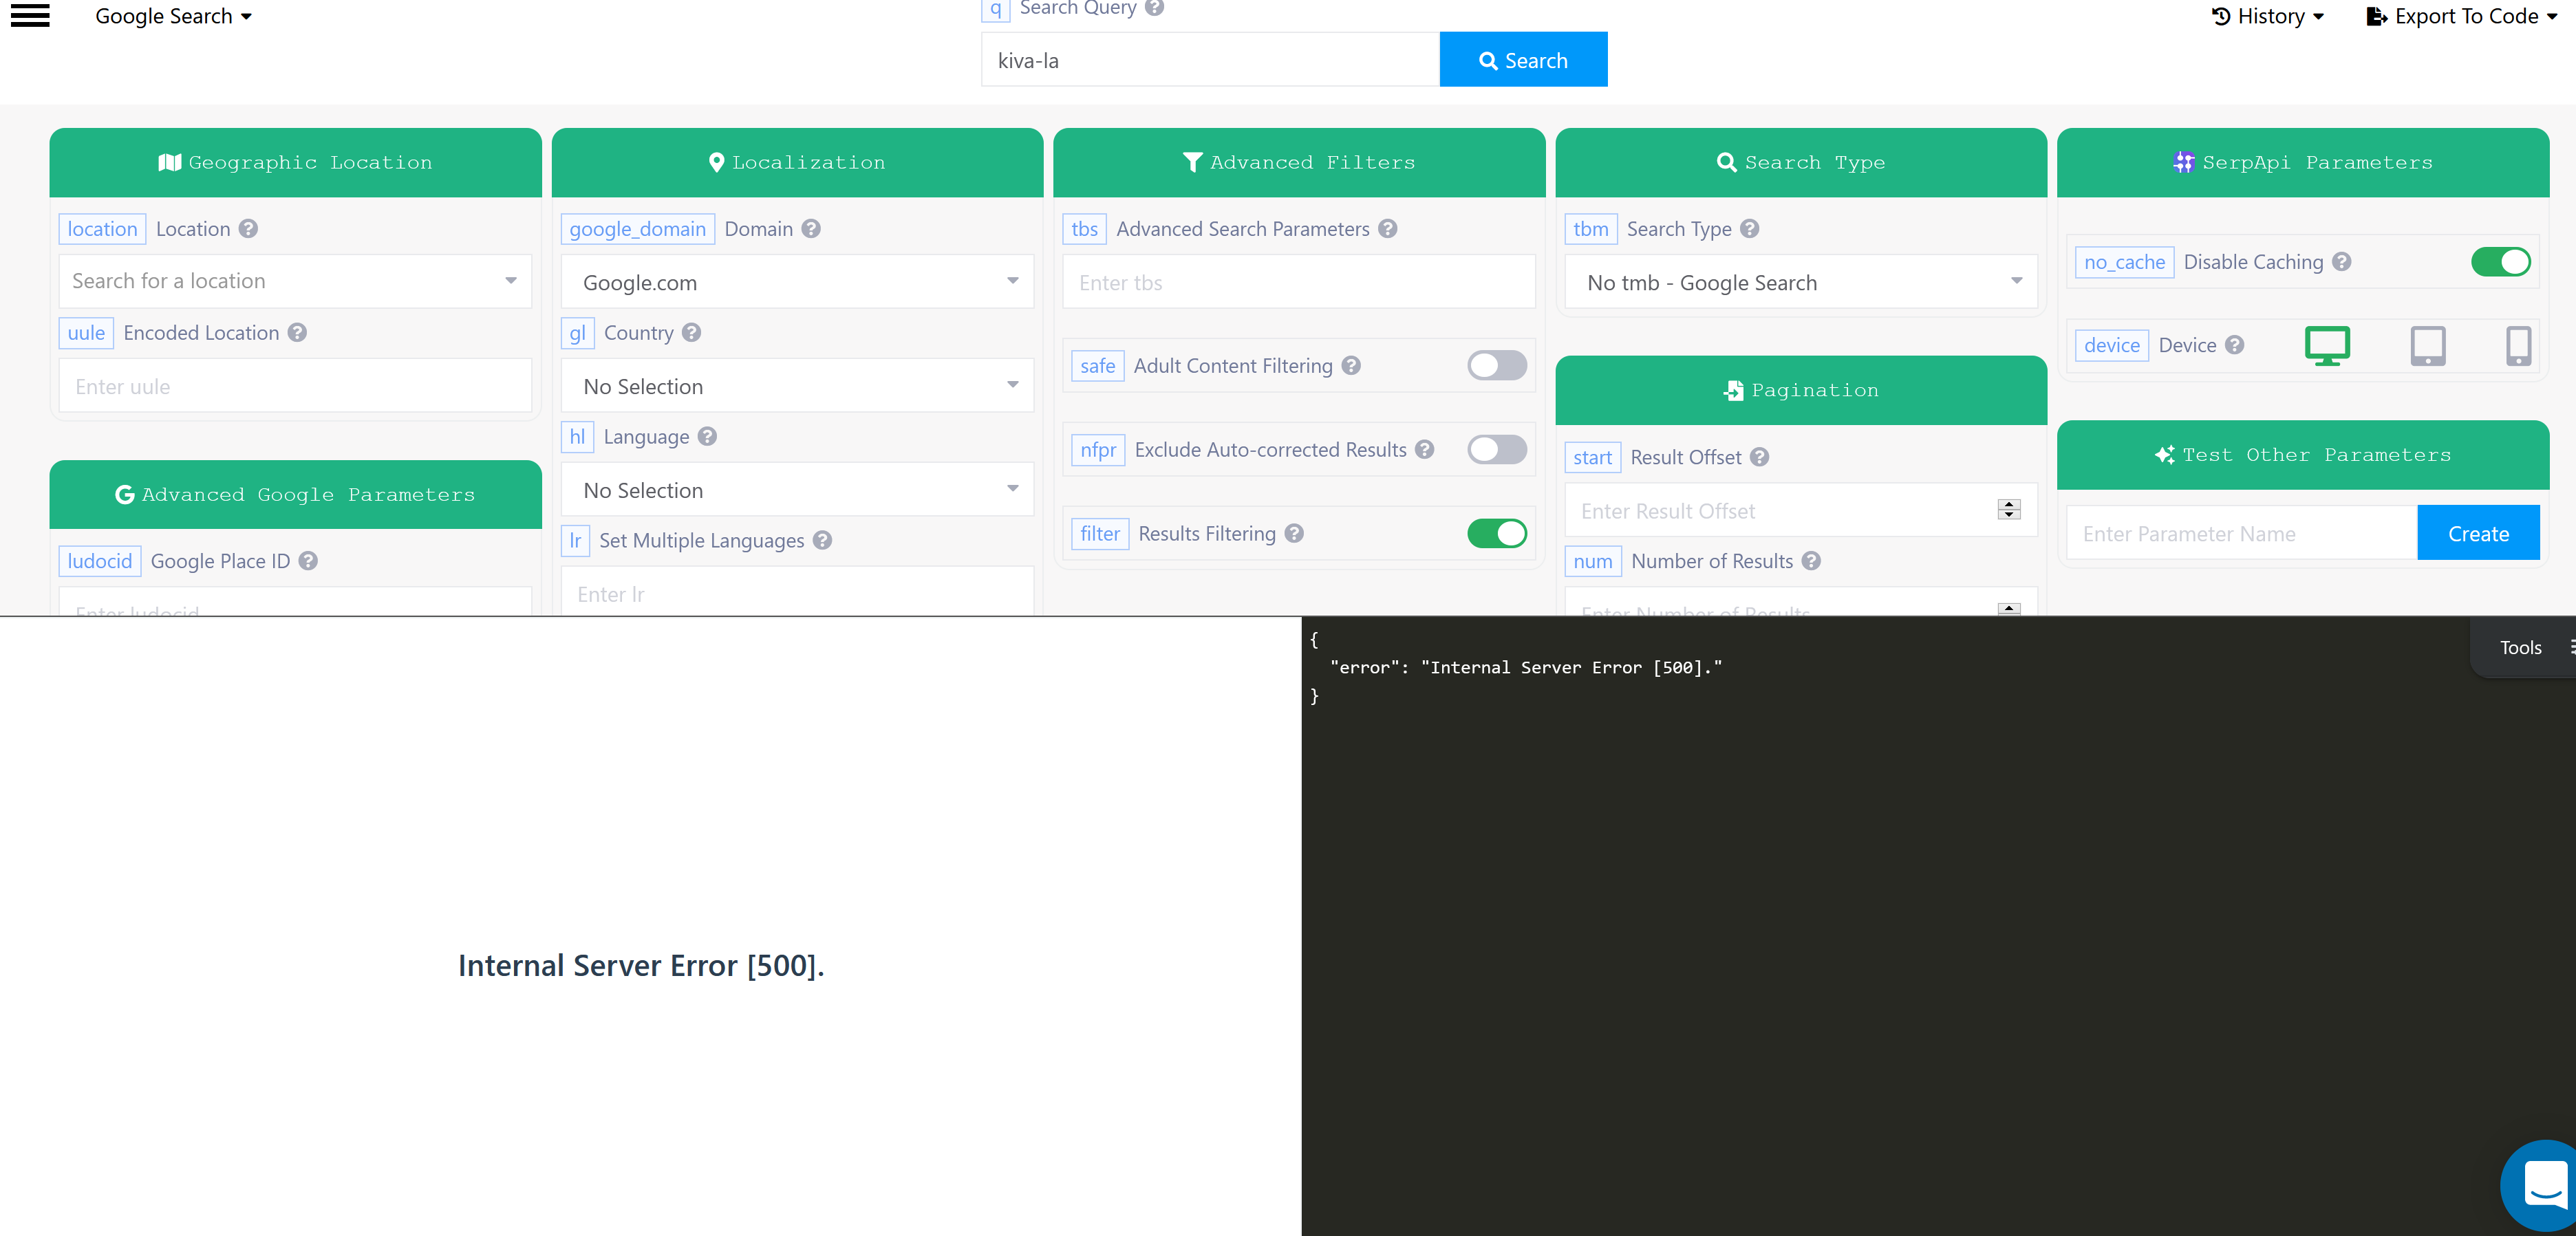Click the Create parameter button
This screenshot has width=2576, height=1236.
tap(2478, 534)
